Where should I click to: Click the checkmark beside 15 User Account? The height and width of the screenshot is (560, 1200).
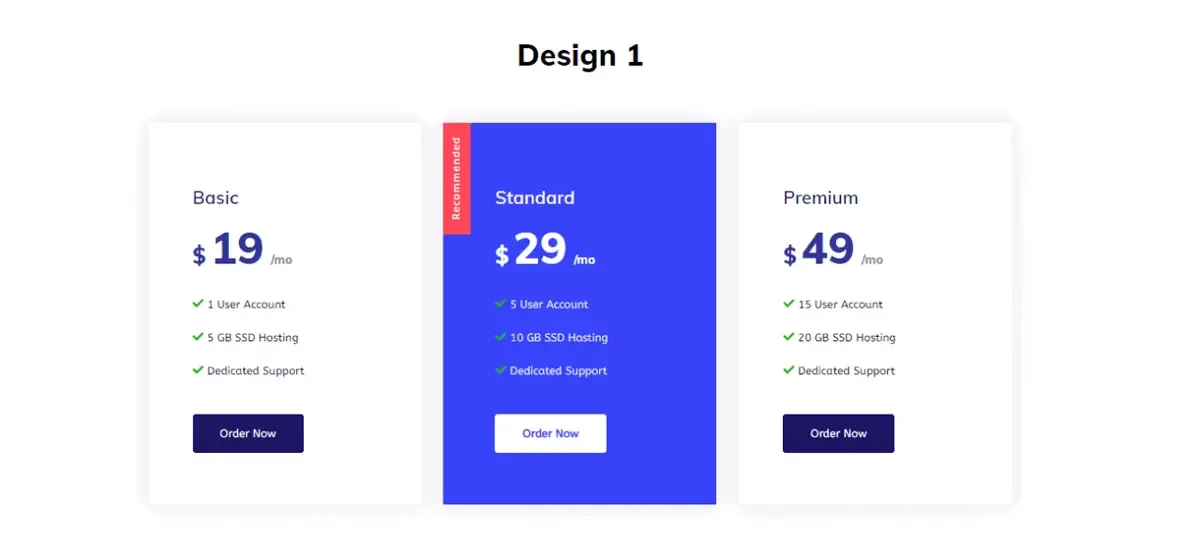(789, 304)
